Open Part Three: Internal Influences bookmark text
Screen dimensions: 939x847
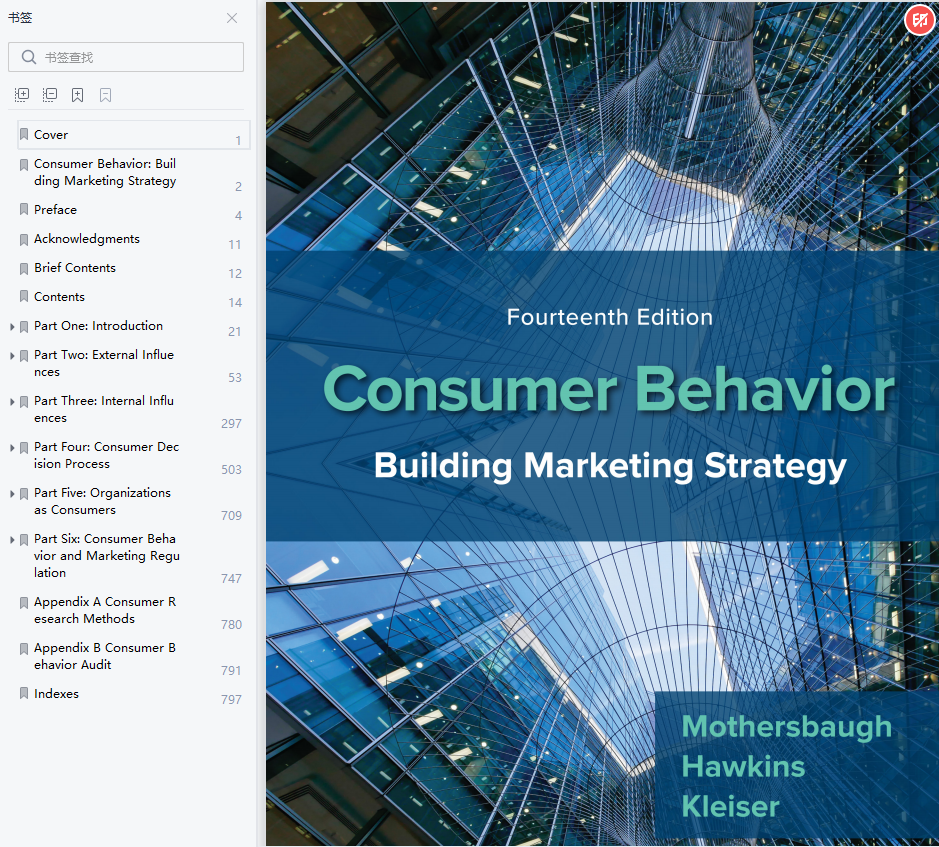(x=104, y=409)
